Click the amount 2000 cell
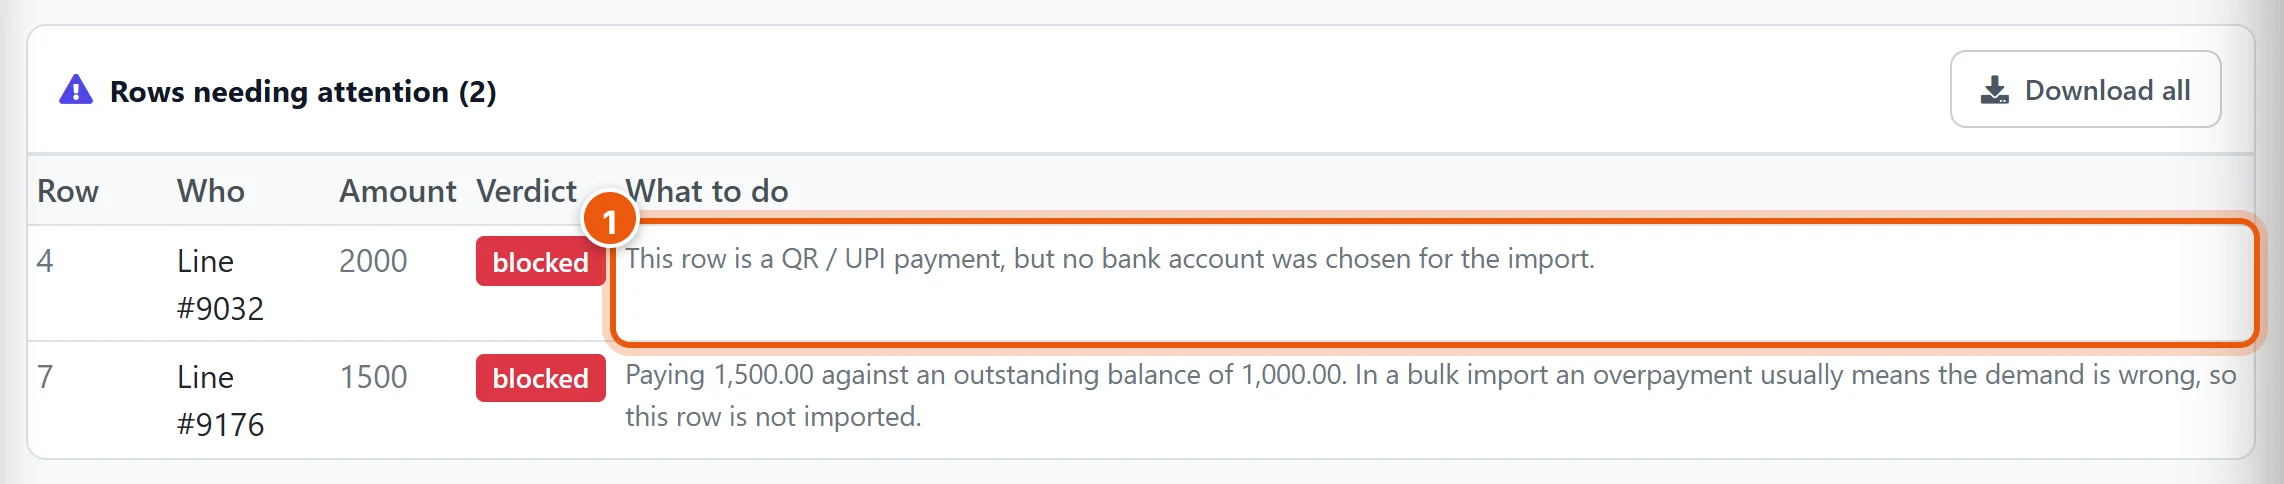Image resolution: width=2284 pixels, height=484 pixels. pyautogui.click(x=373, y=261)
